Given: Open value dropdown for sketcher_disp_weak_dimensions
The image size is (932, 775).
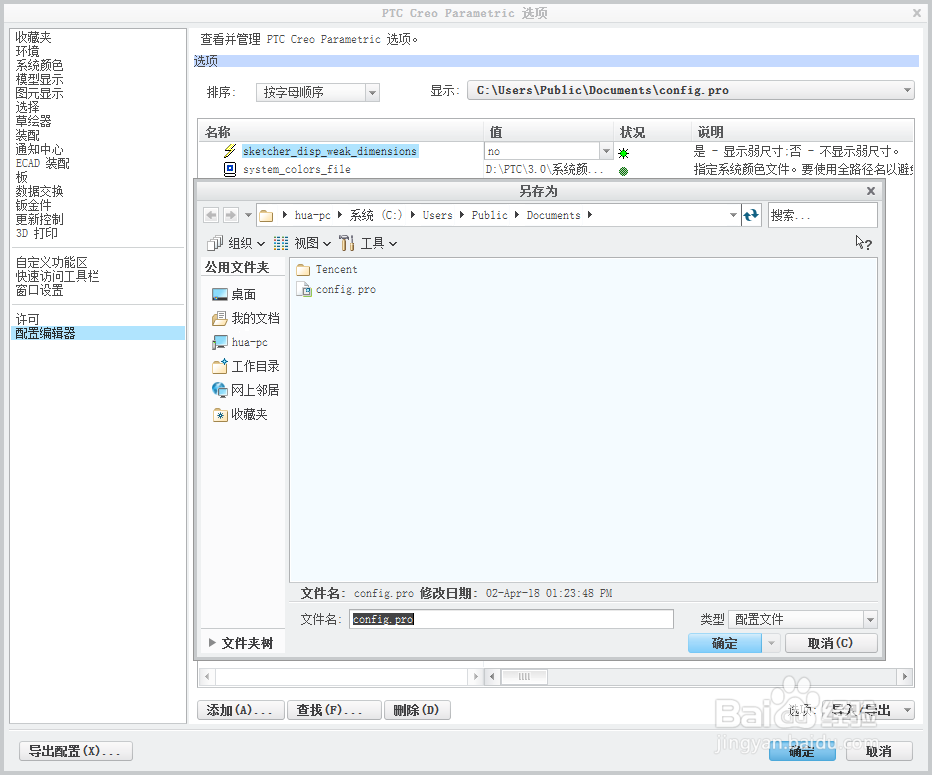Looking at the screenshot, I should coord(606,151).
